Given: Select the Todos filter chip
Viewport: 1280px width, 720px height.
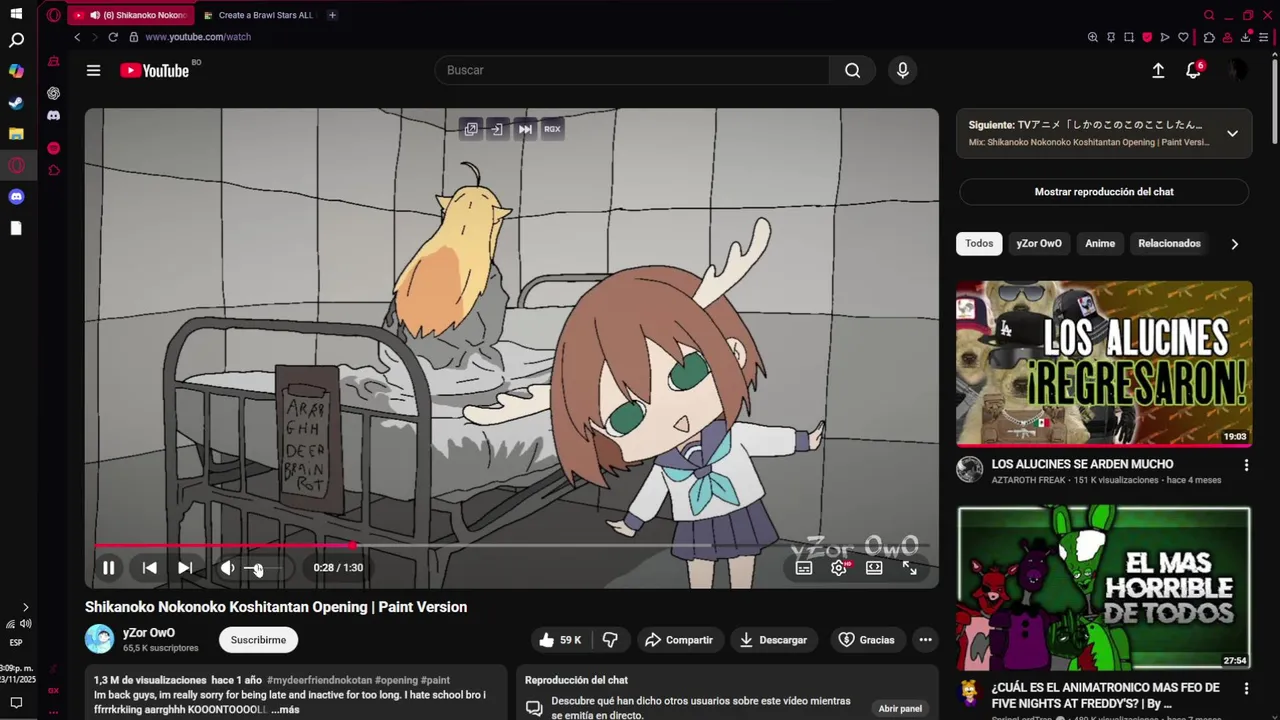Looking at the screenshot, I should coord(979,243).
